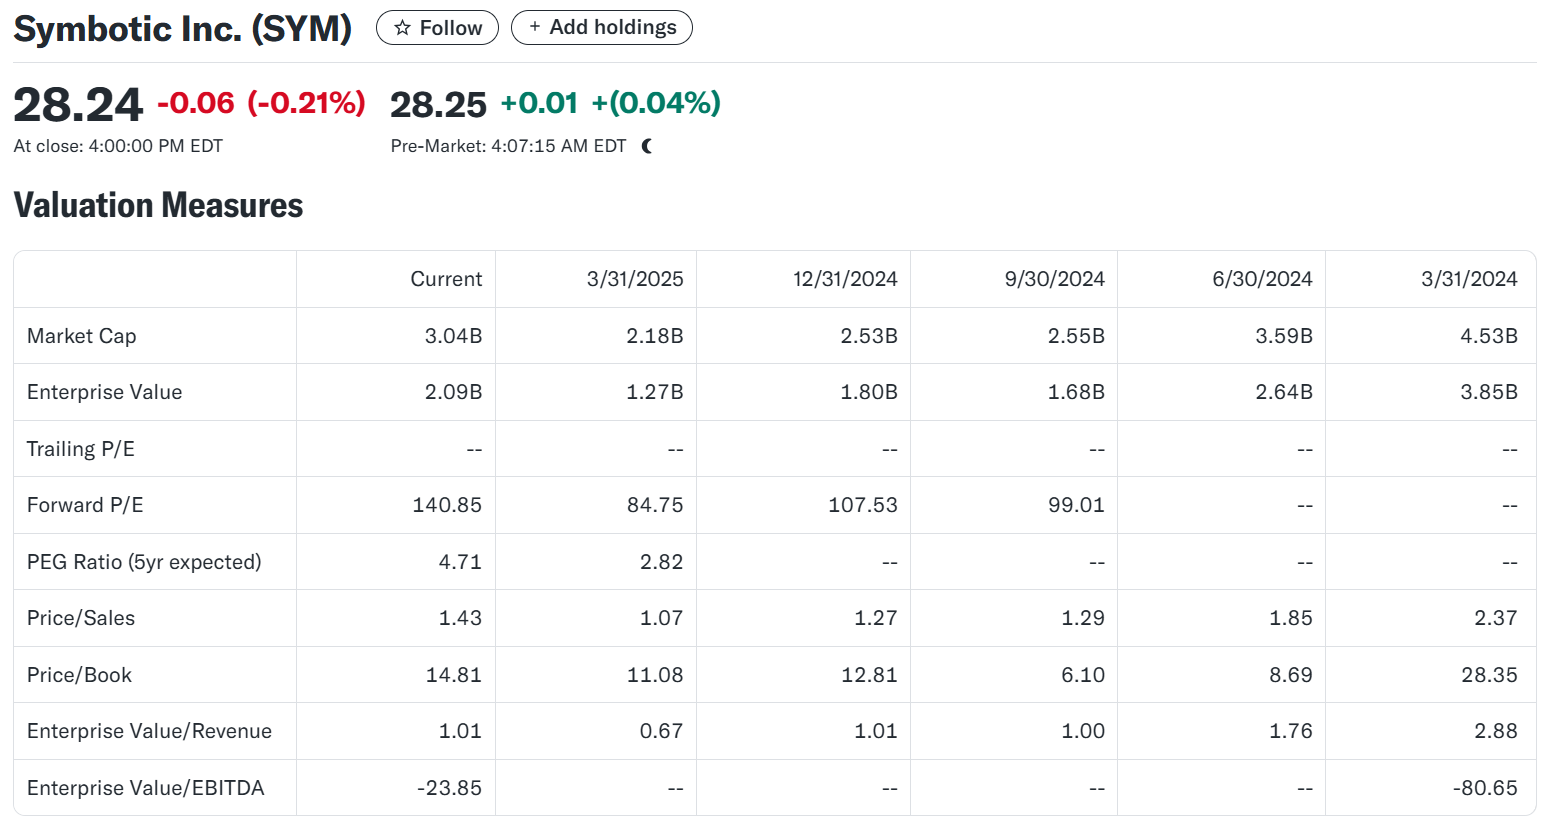Click Enterprise Value 1.27B
The image size is (1559, 834).
[655, 392]
